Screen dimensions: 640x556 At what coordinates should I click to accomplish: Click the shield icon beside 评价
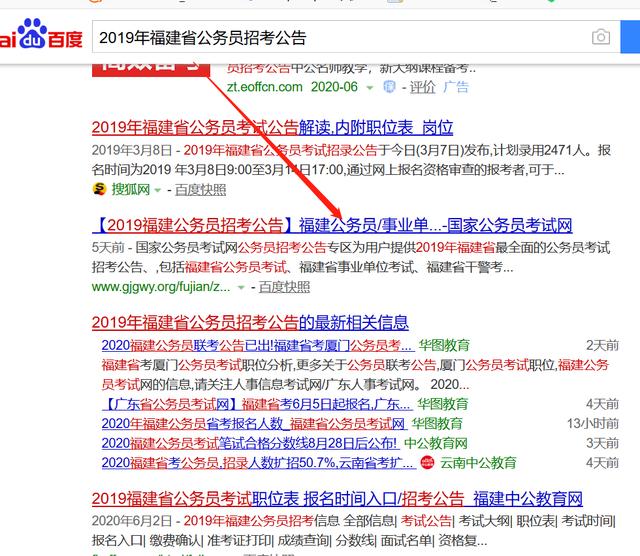[389, 87]
